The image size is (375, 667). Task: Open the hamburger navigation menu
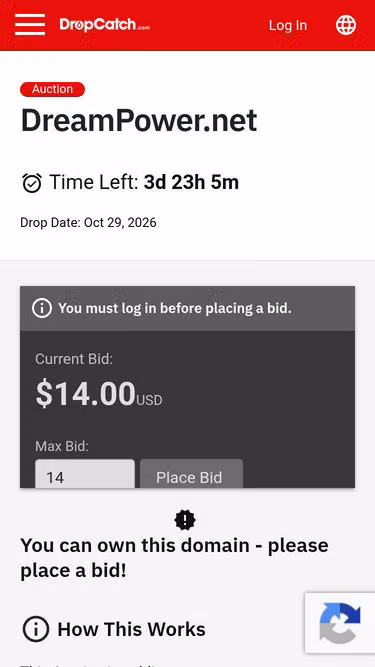[30, 25]
